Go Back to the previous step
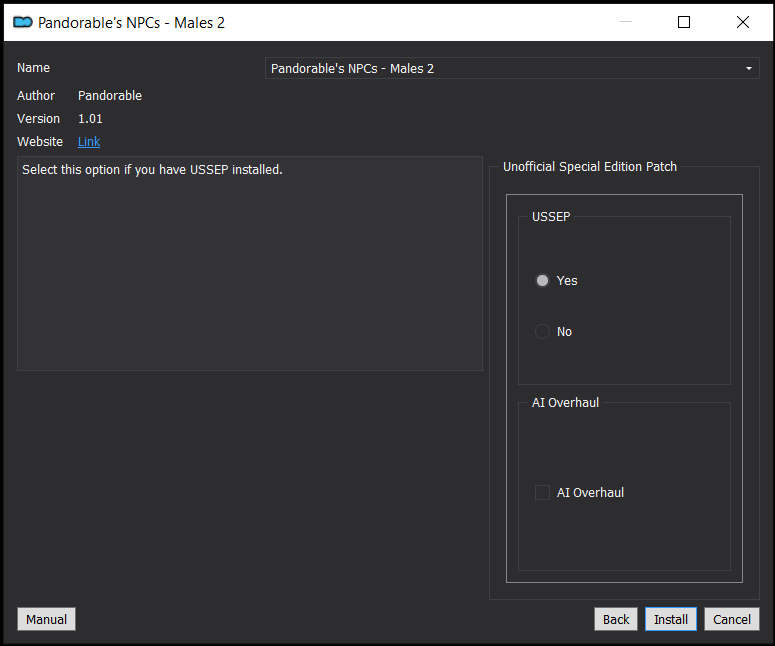Screen dimensions: 775x646 [616, 619]
